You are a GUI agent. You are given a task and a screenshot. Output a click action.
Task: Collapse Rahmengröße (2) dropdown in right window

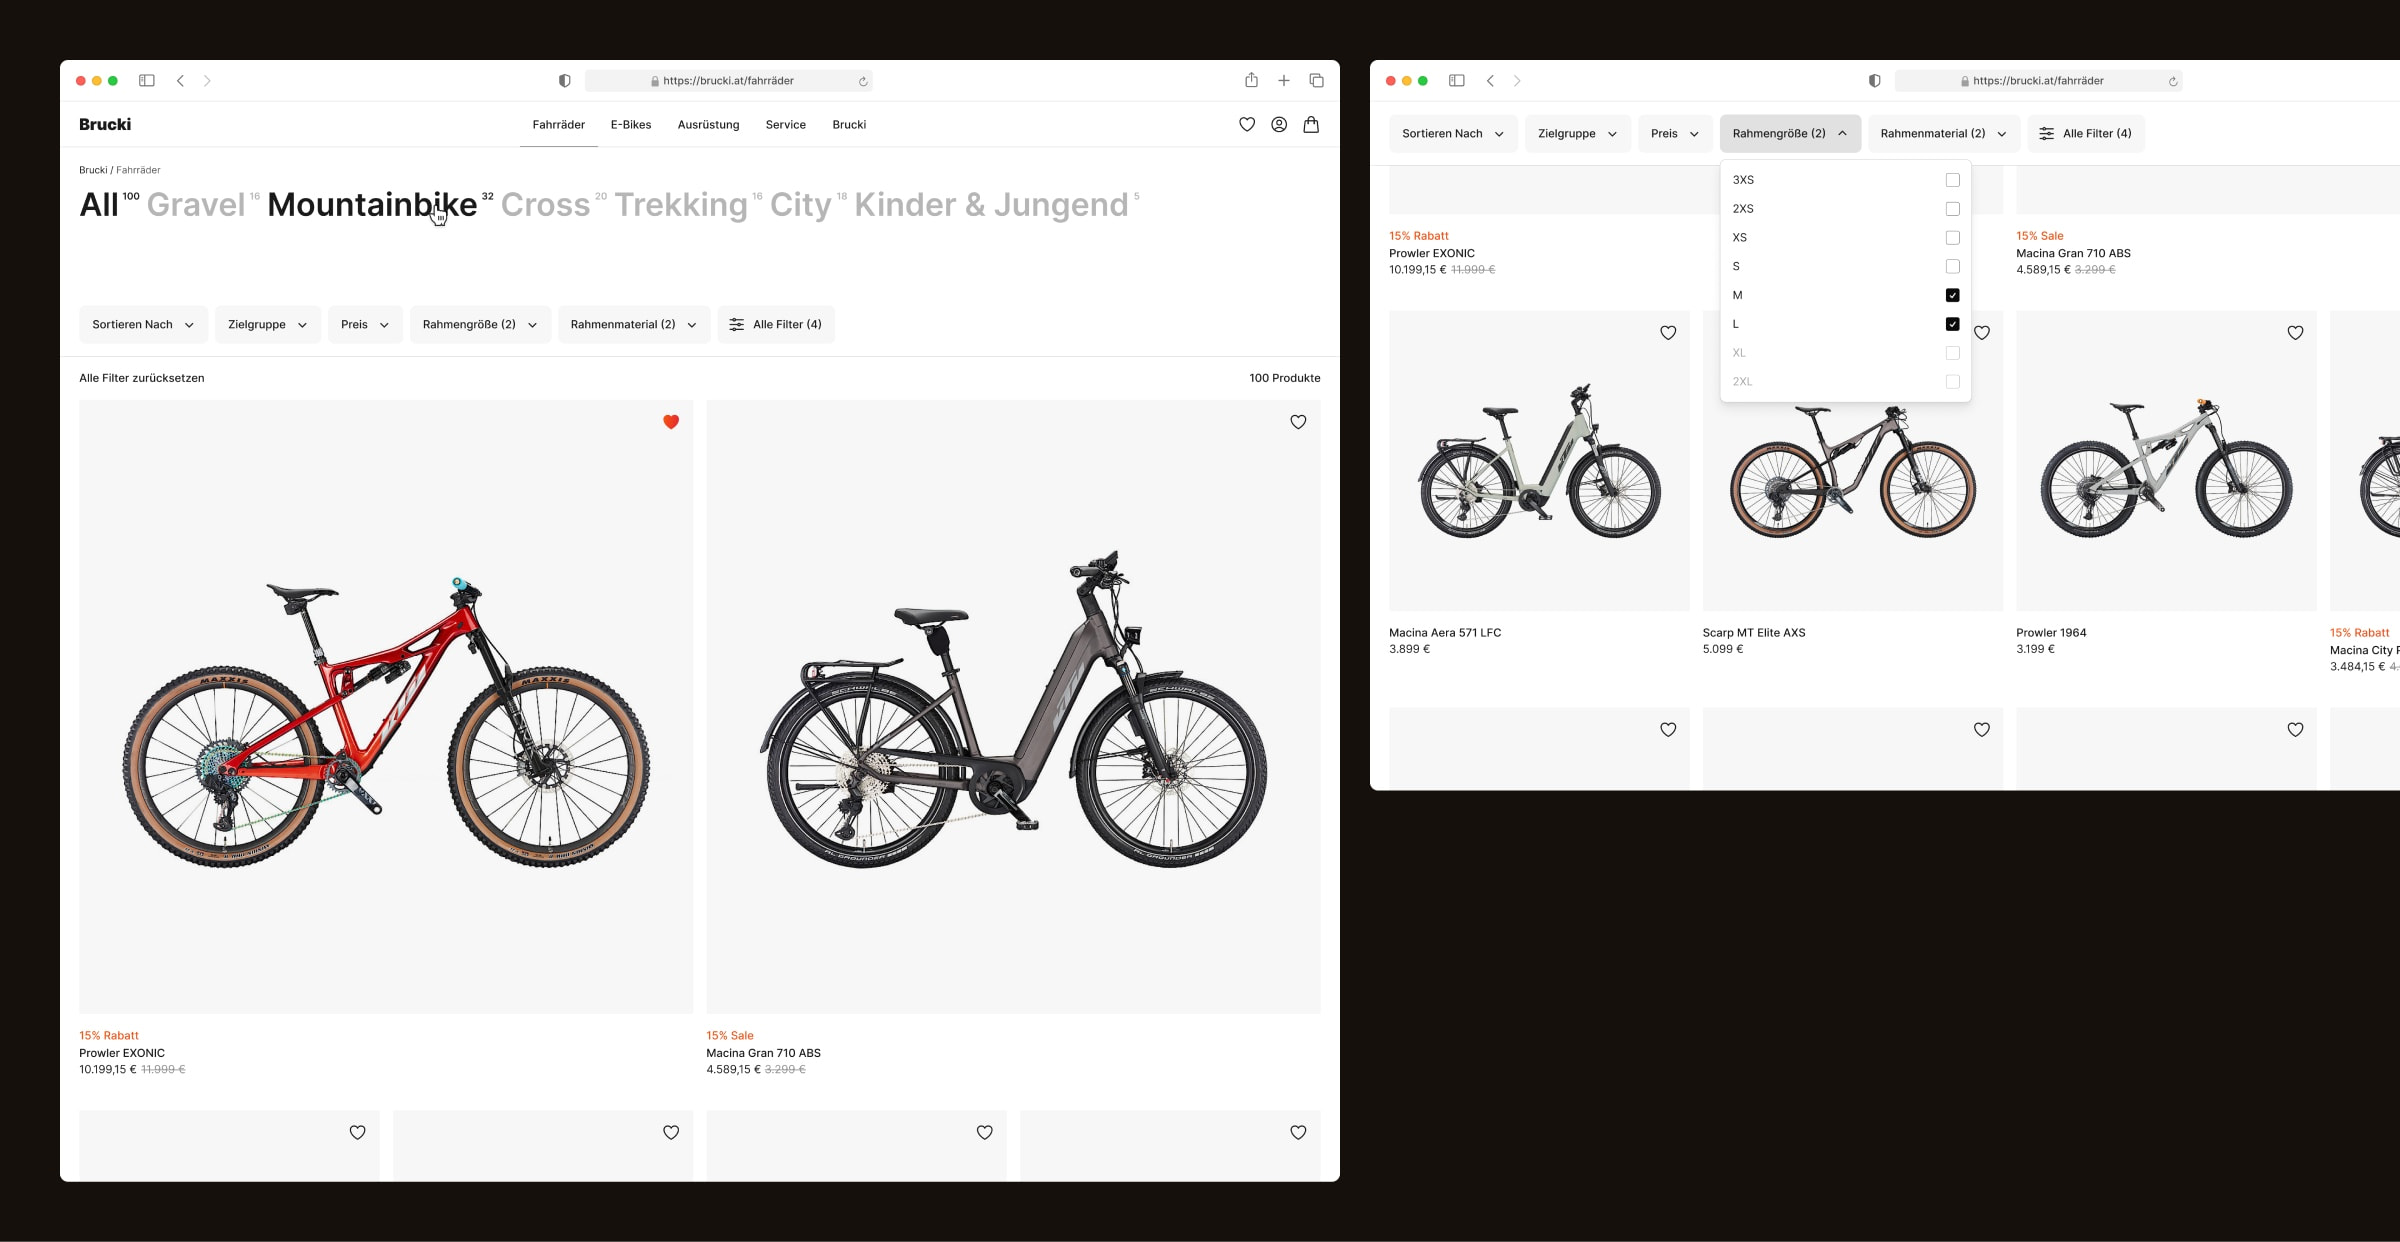1790,133
